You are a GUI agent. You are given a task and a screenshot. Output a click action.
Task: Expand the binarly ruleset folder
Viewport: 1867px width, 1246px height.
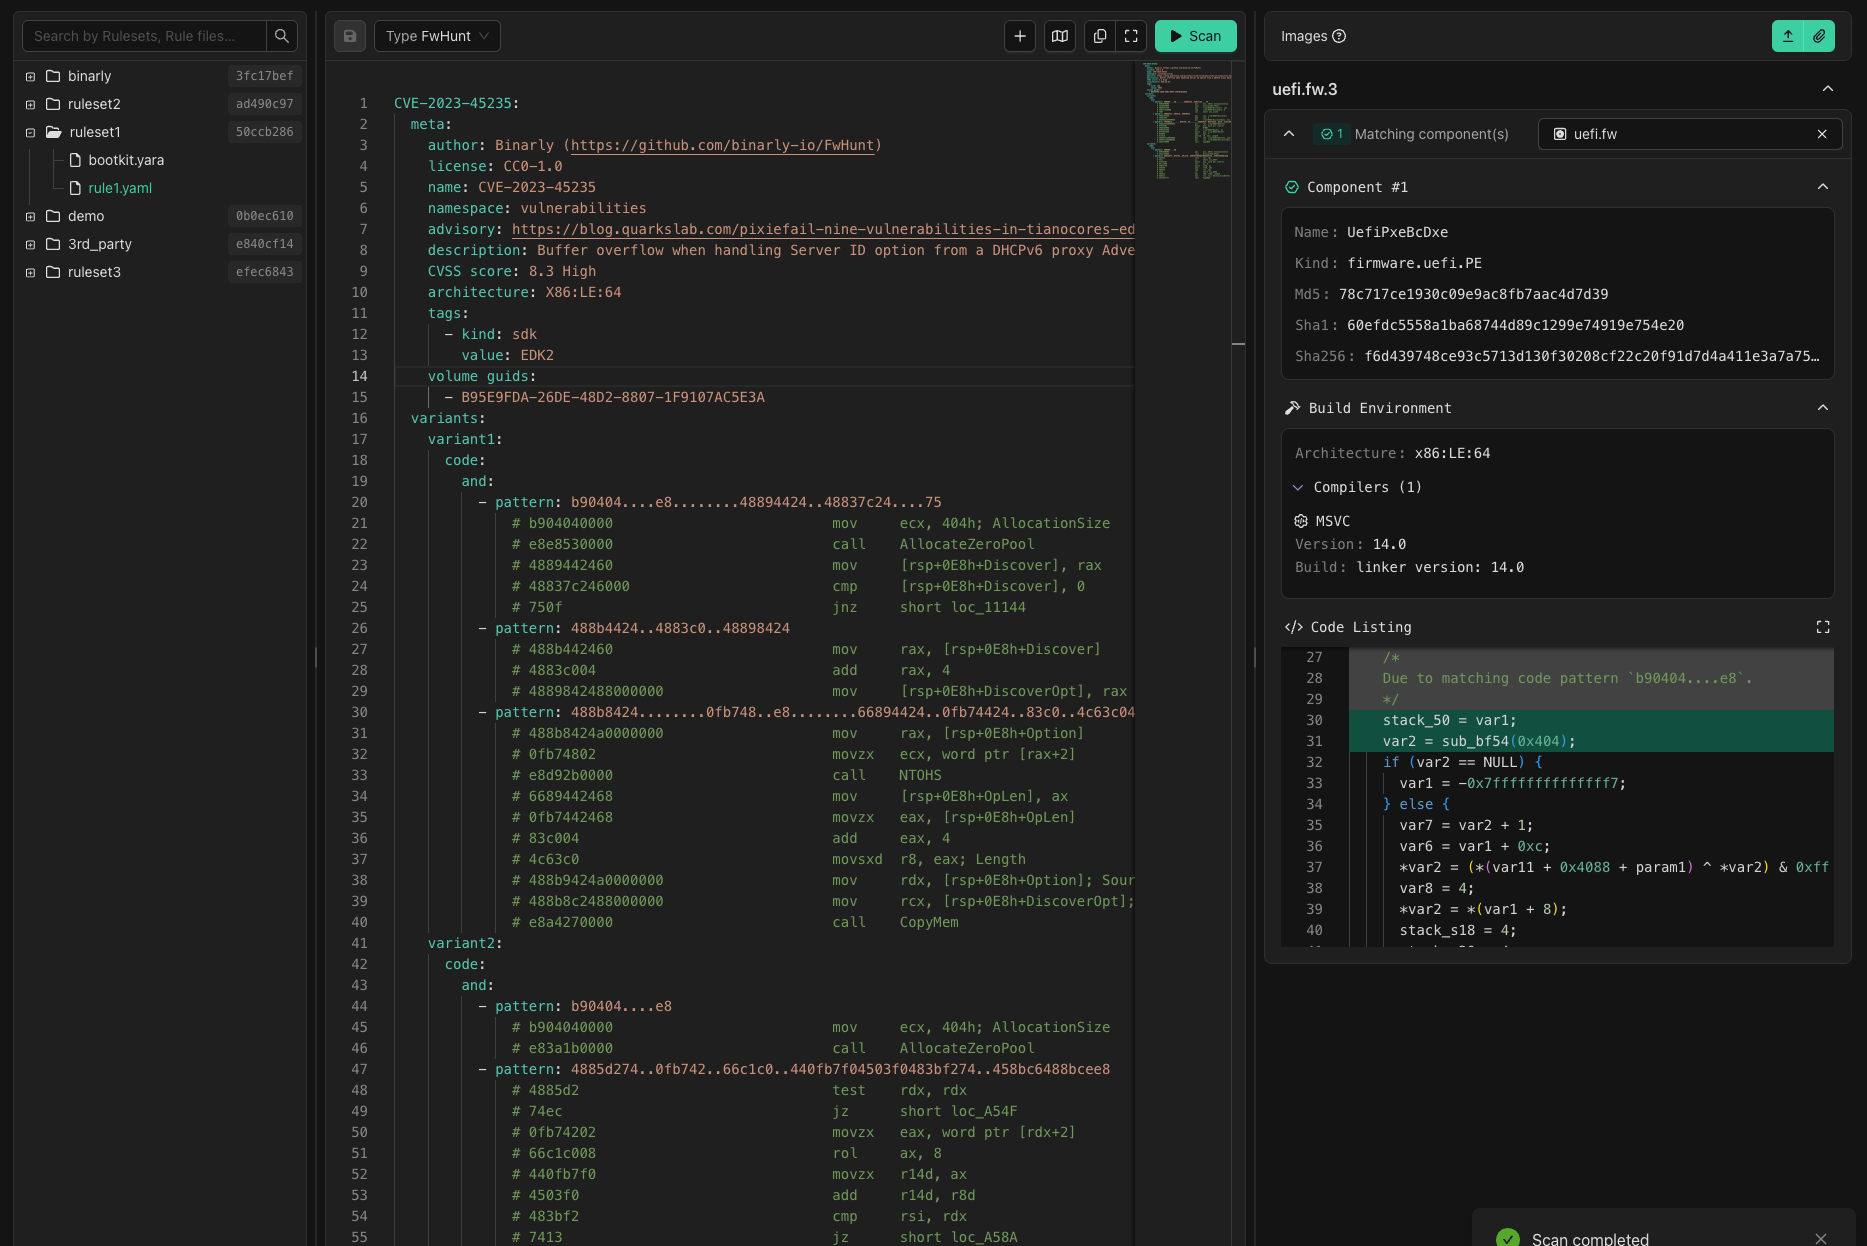click(30, 76)
